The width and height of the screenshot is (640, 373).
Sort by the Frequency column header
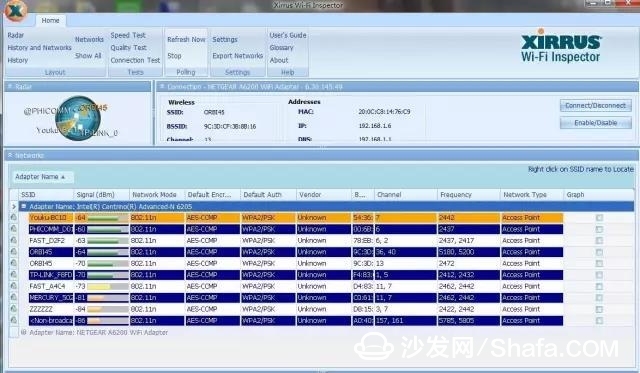(x=469, y=195)
